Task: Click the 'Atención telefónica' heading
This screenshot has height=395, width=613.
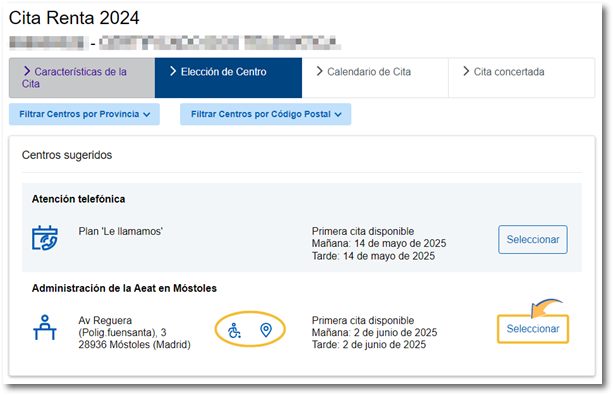Action: 79,199
